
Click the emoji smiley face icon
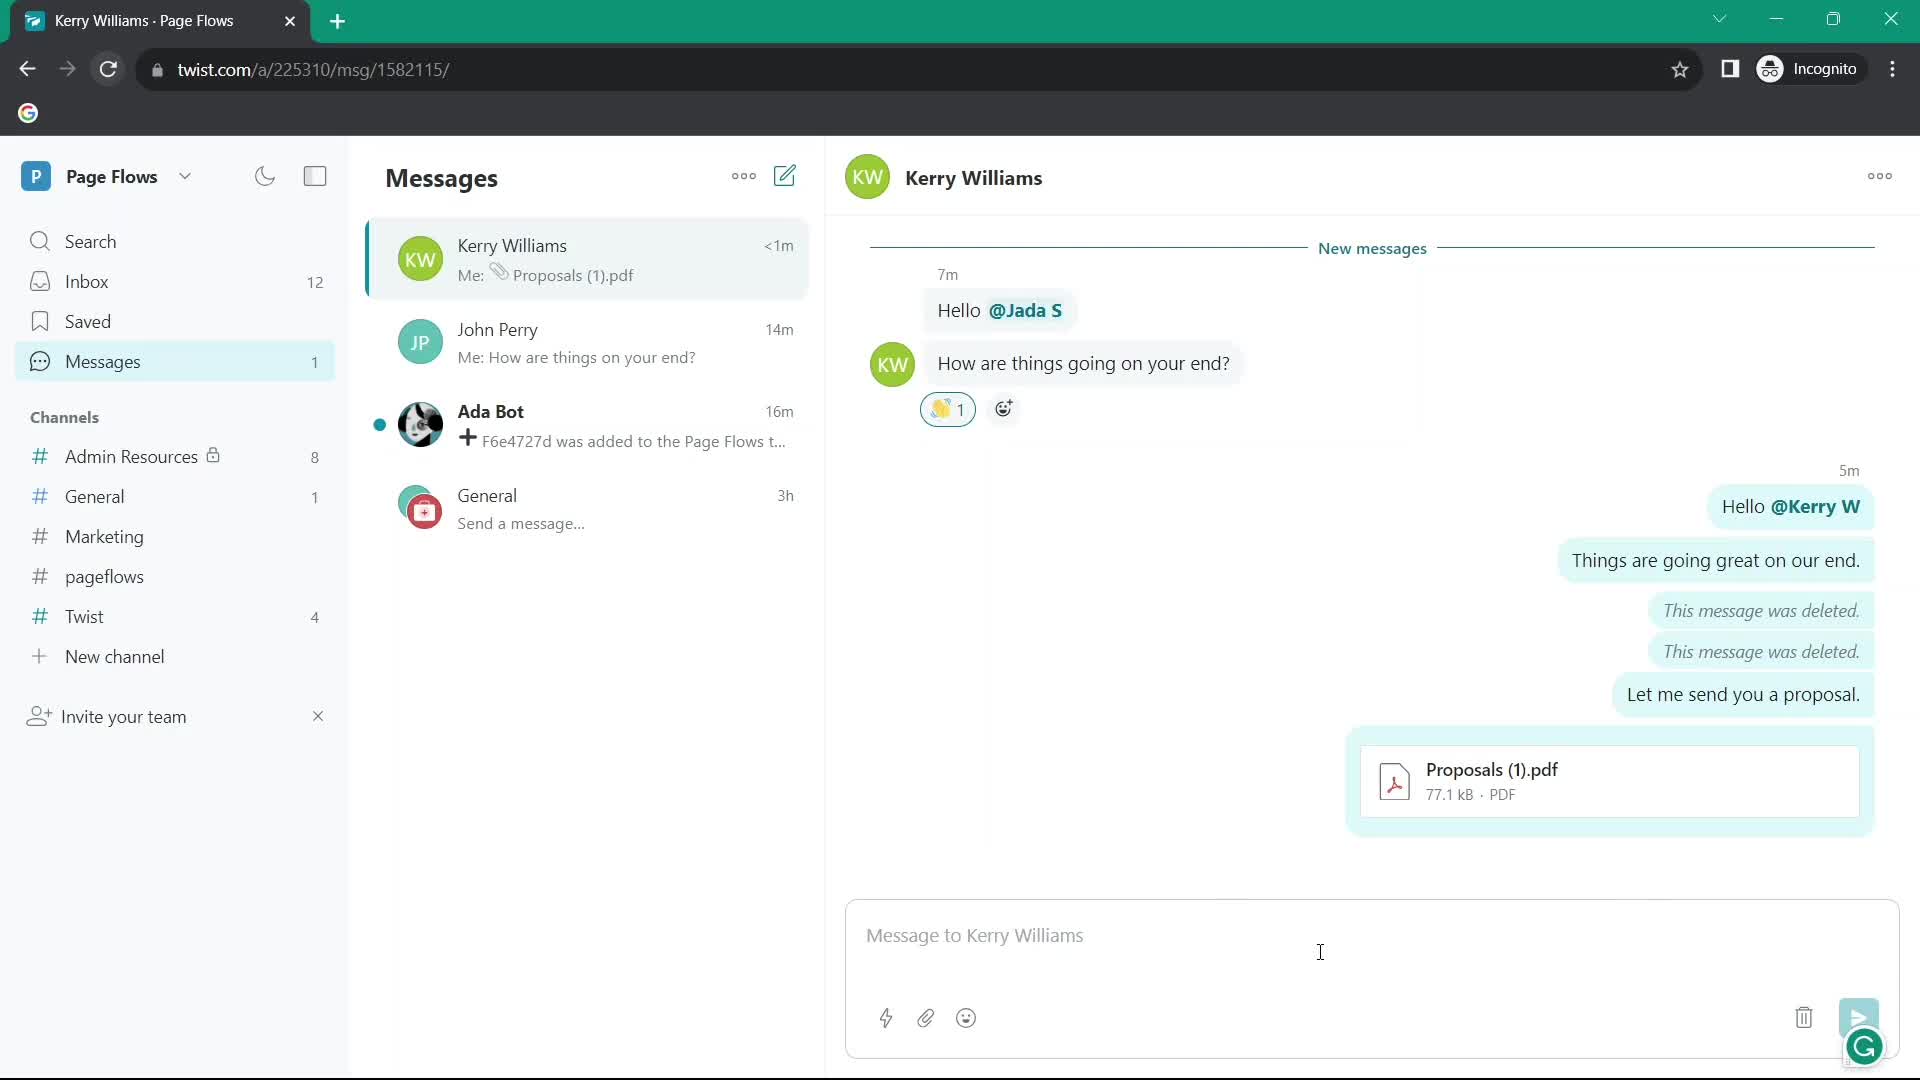965,1017
